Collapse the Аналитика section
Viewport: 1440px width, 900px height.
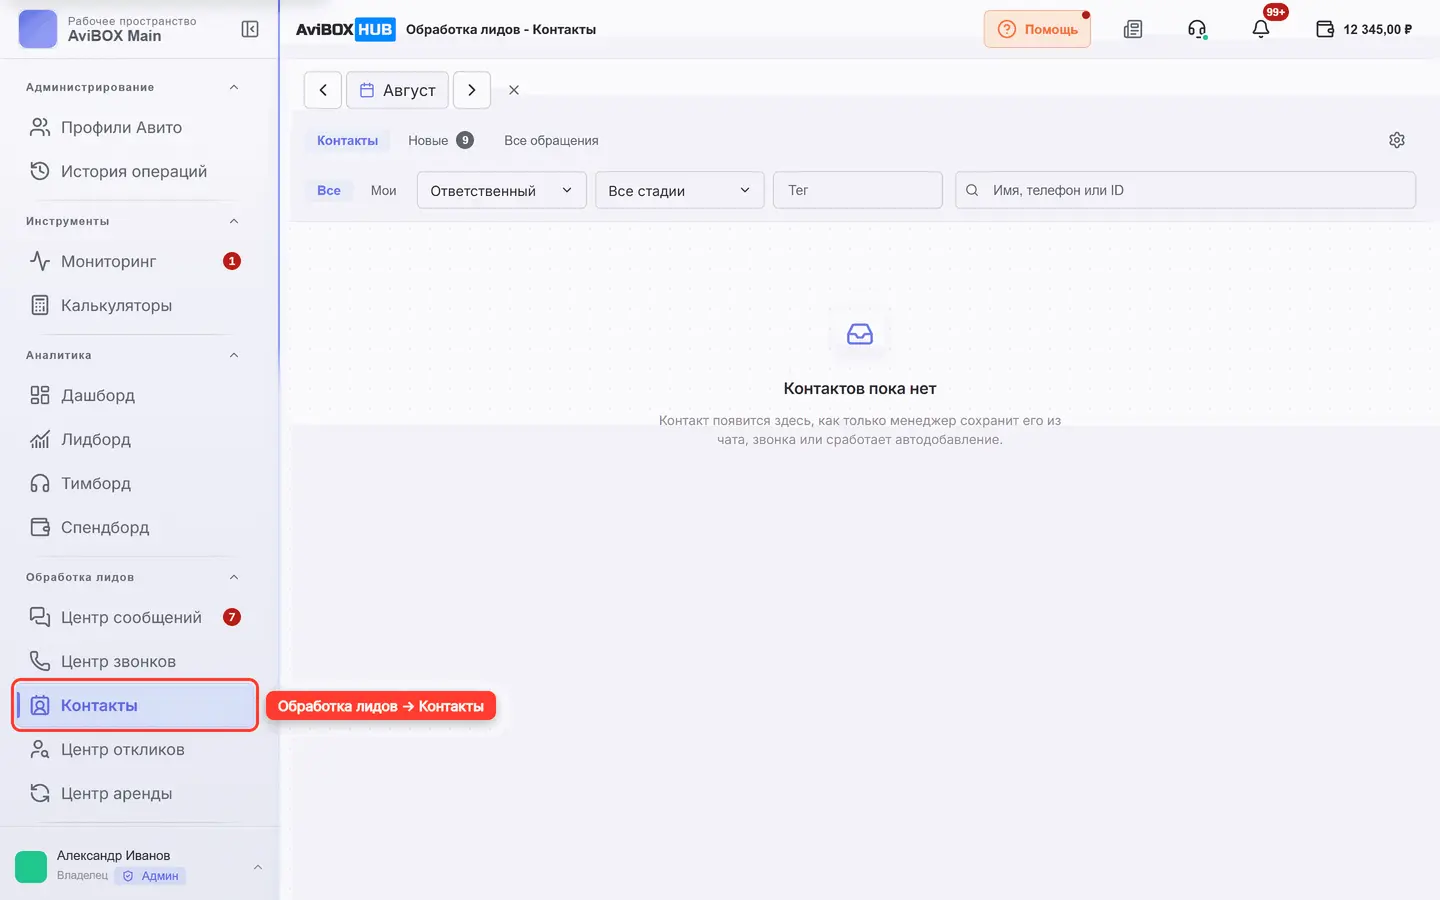coord(234,355)
